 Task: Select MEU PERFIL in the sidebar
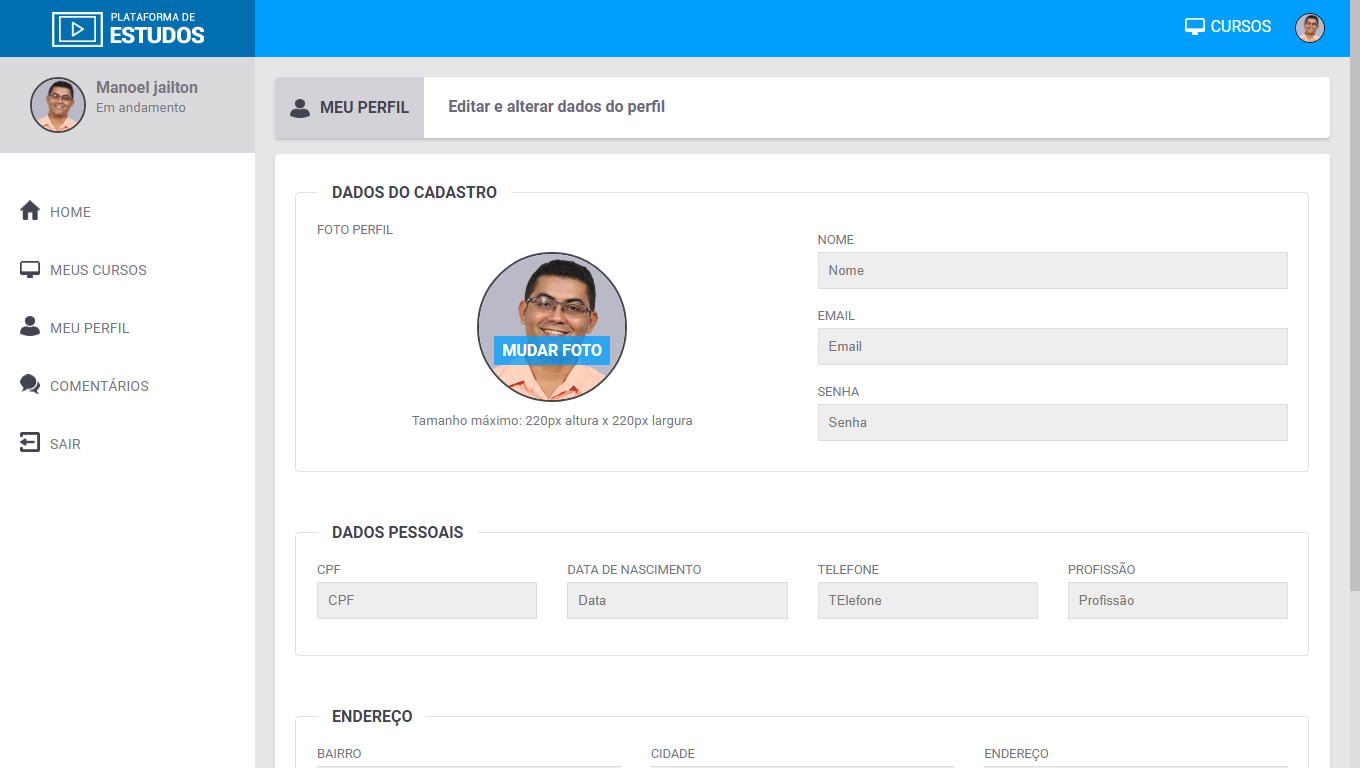coord(89,328)
